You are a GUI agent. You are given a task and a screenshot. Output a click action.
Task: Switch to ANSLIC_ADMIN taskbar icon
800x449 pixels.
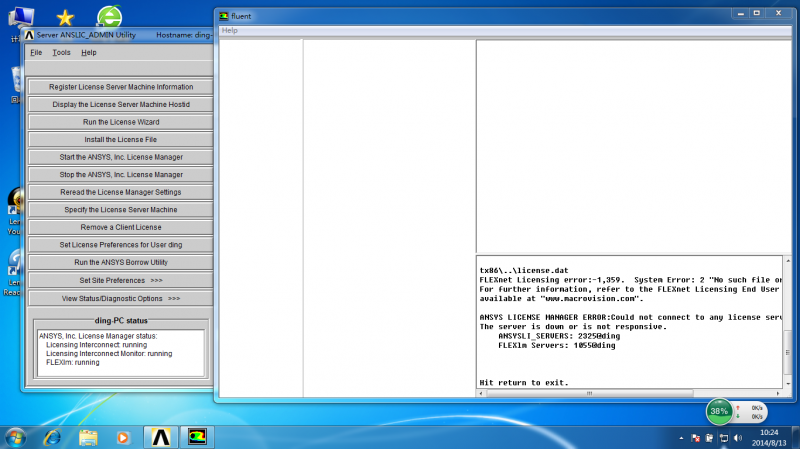point(161,437)
